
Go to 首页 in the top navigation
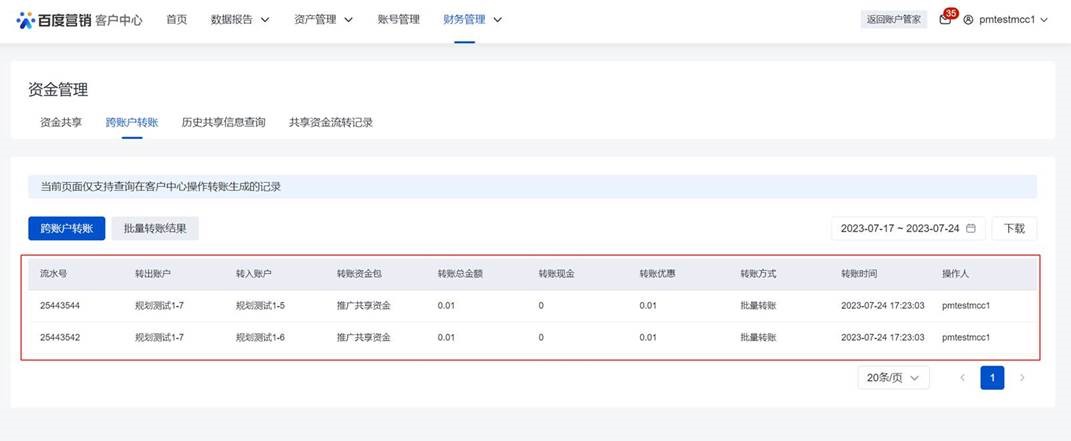176,20
